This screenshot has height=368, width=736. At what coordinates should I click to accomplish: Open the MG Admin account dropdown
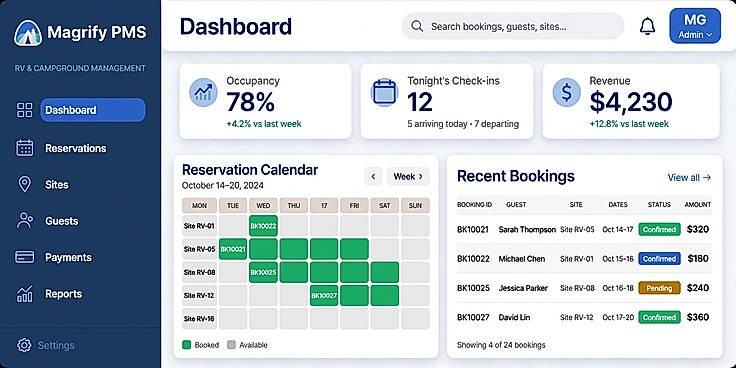(695, 26)
